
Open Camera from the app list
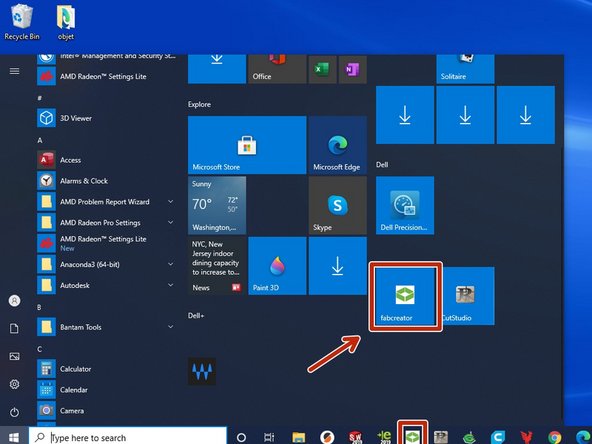tap(106, 410)
